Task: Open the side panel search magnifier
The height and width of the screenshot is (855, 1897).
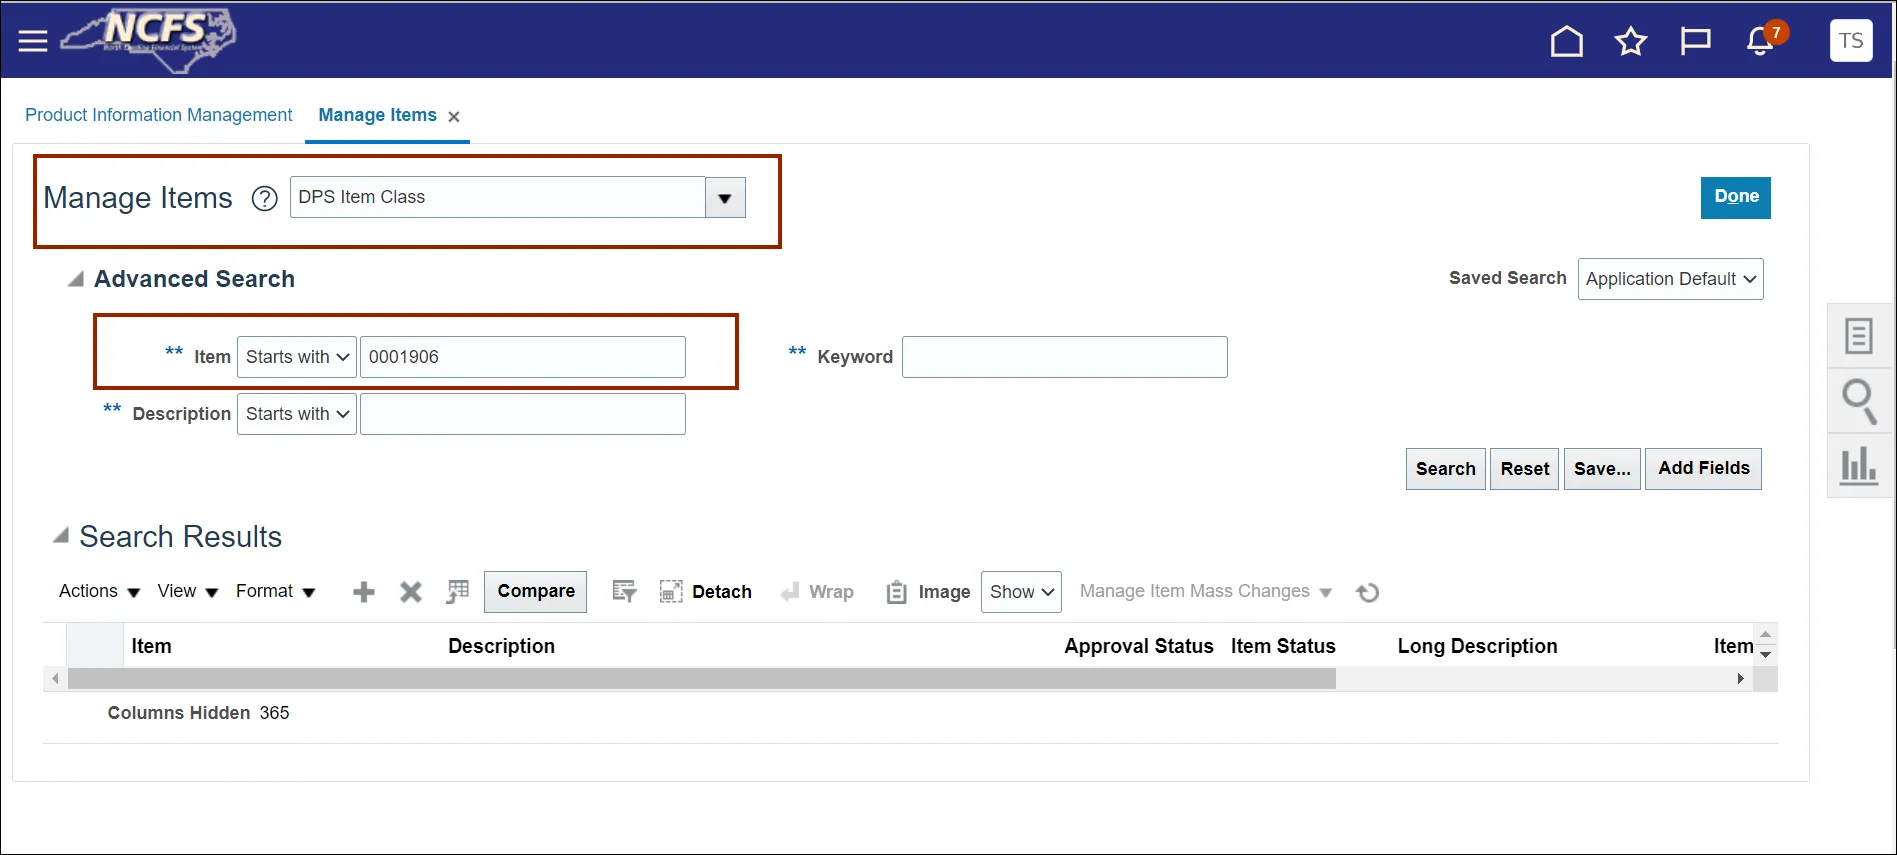Action: click(x=1858, y=400)
